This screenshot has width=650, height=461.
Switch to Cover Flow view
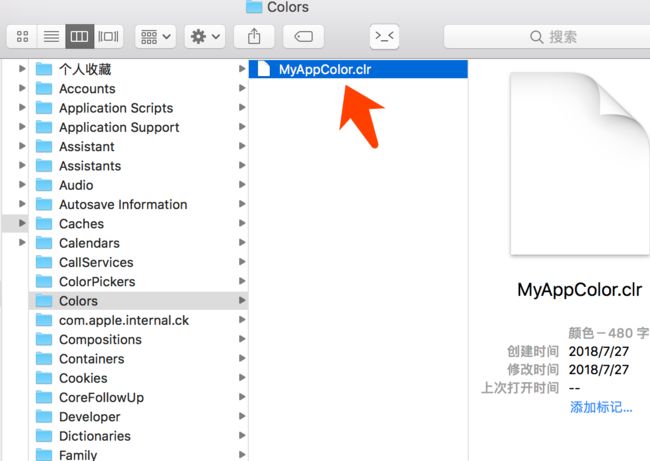[108, 36]
